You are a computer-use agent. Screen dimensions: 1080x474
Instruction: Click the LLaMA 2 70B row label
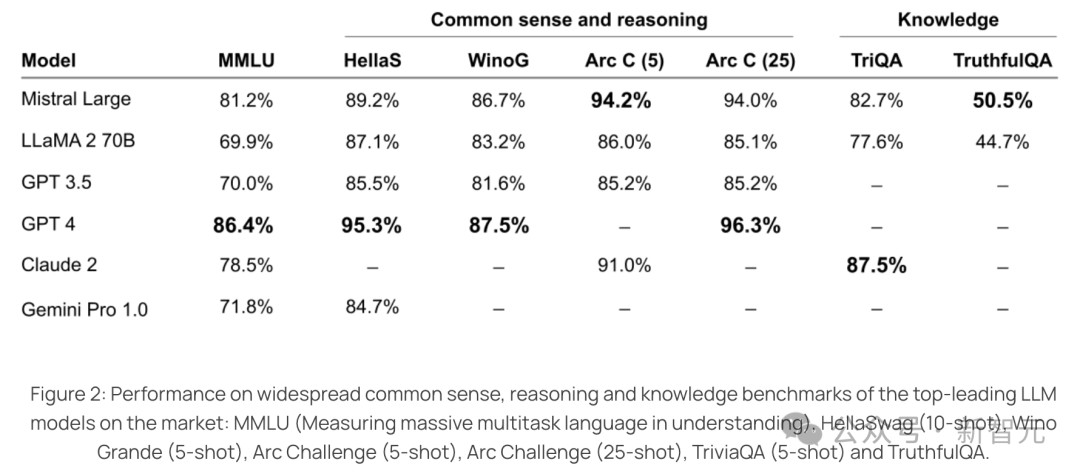(x=78, y=141)
